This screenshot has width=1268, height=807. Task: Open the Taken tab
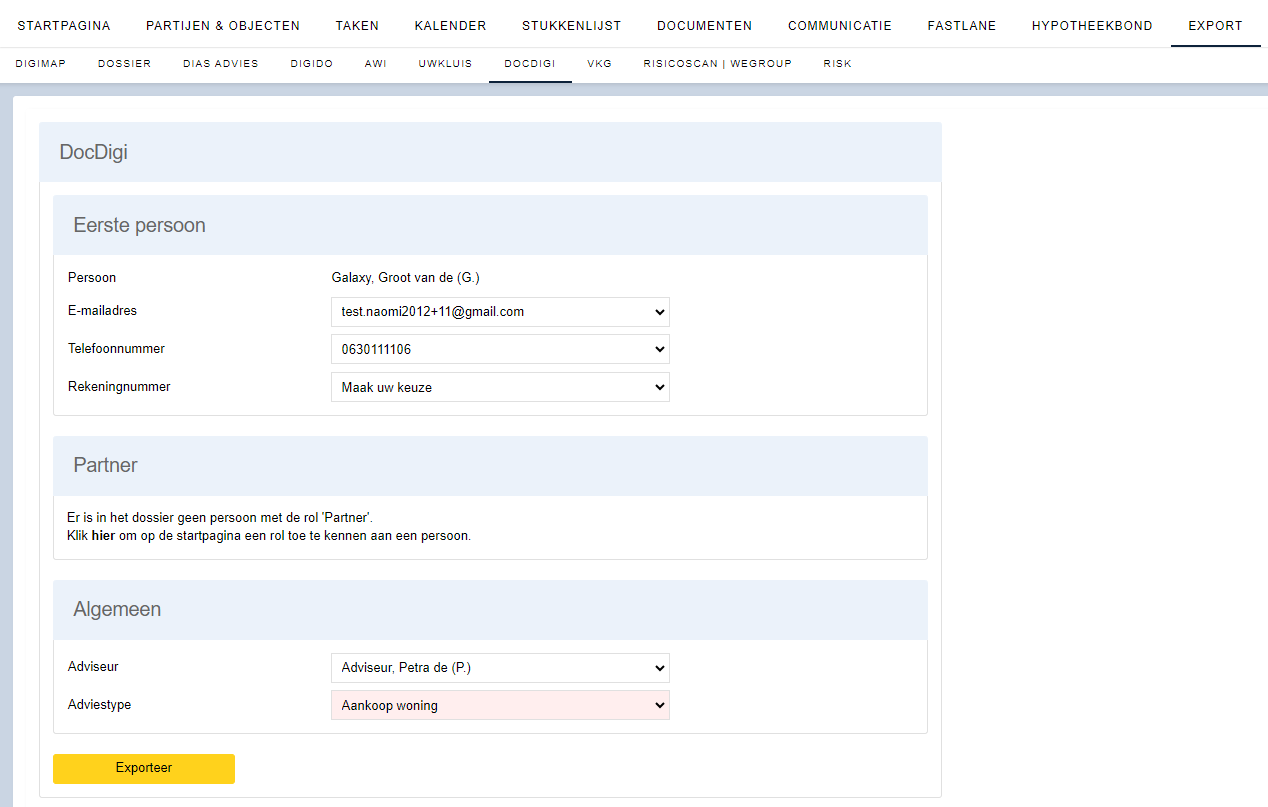coord(357,26)
